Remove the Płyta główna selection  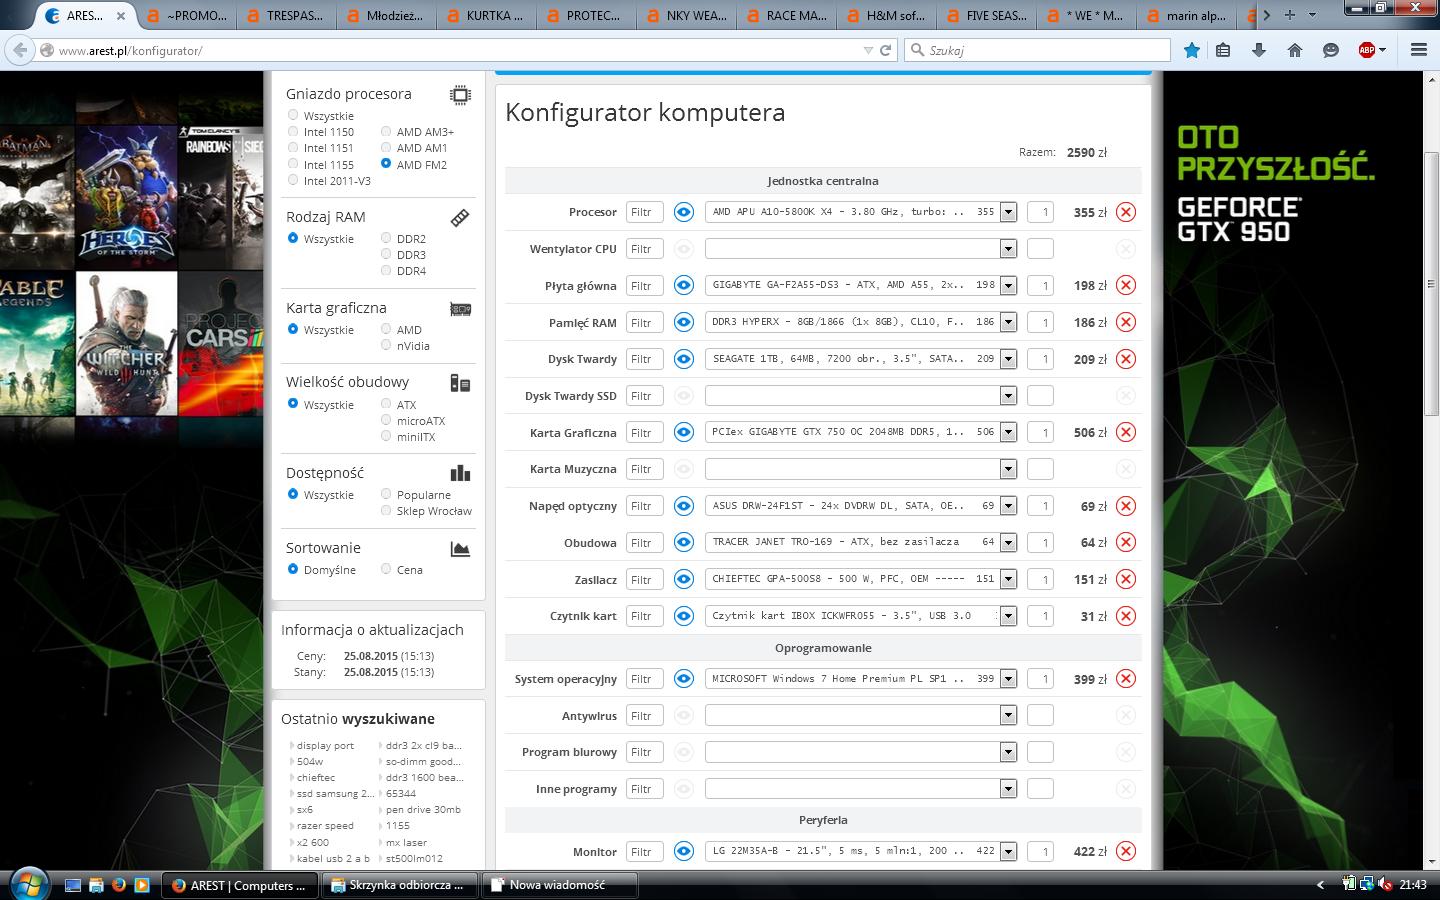point(1126,285)
